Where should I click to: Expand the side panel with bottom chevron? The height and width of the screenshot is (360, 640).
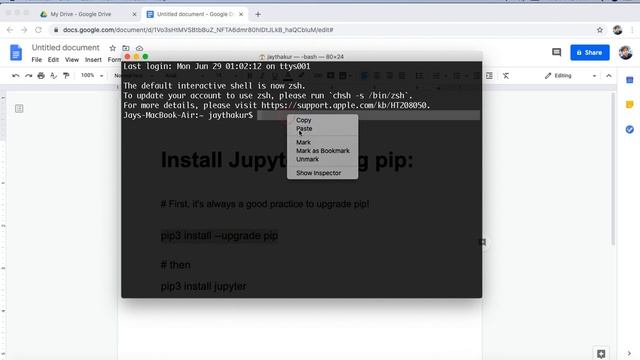[629, 353]
